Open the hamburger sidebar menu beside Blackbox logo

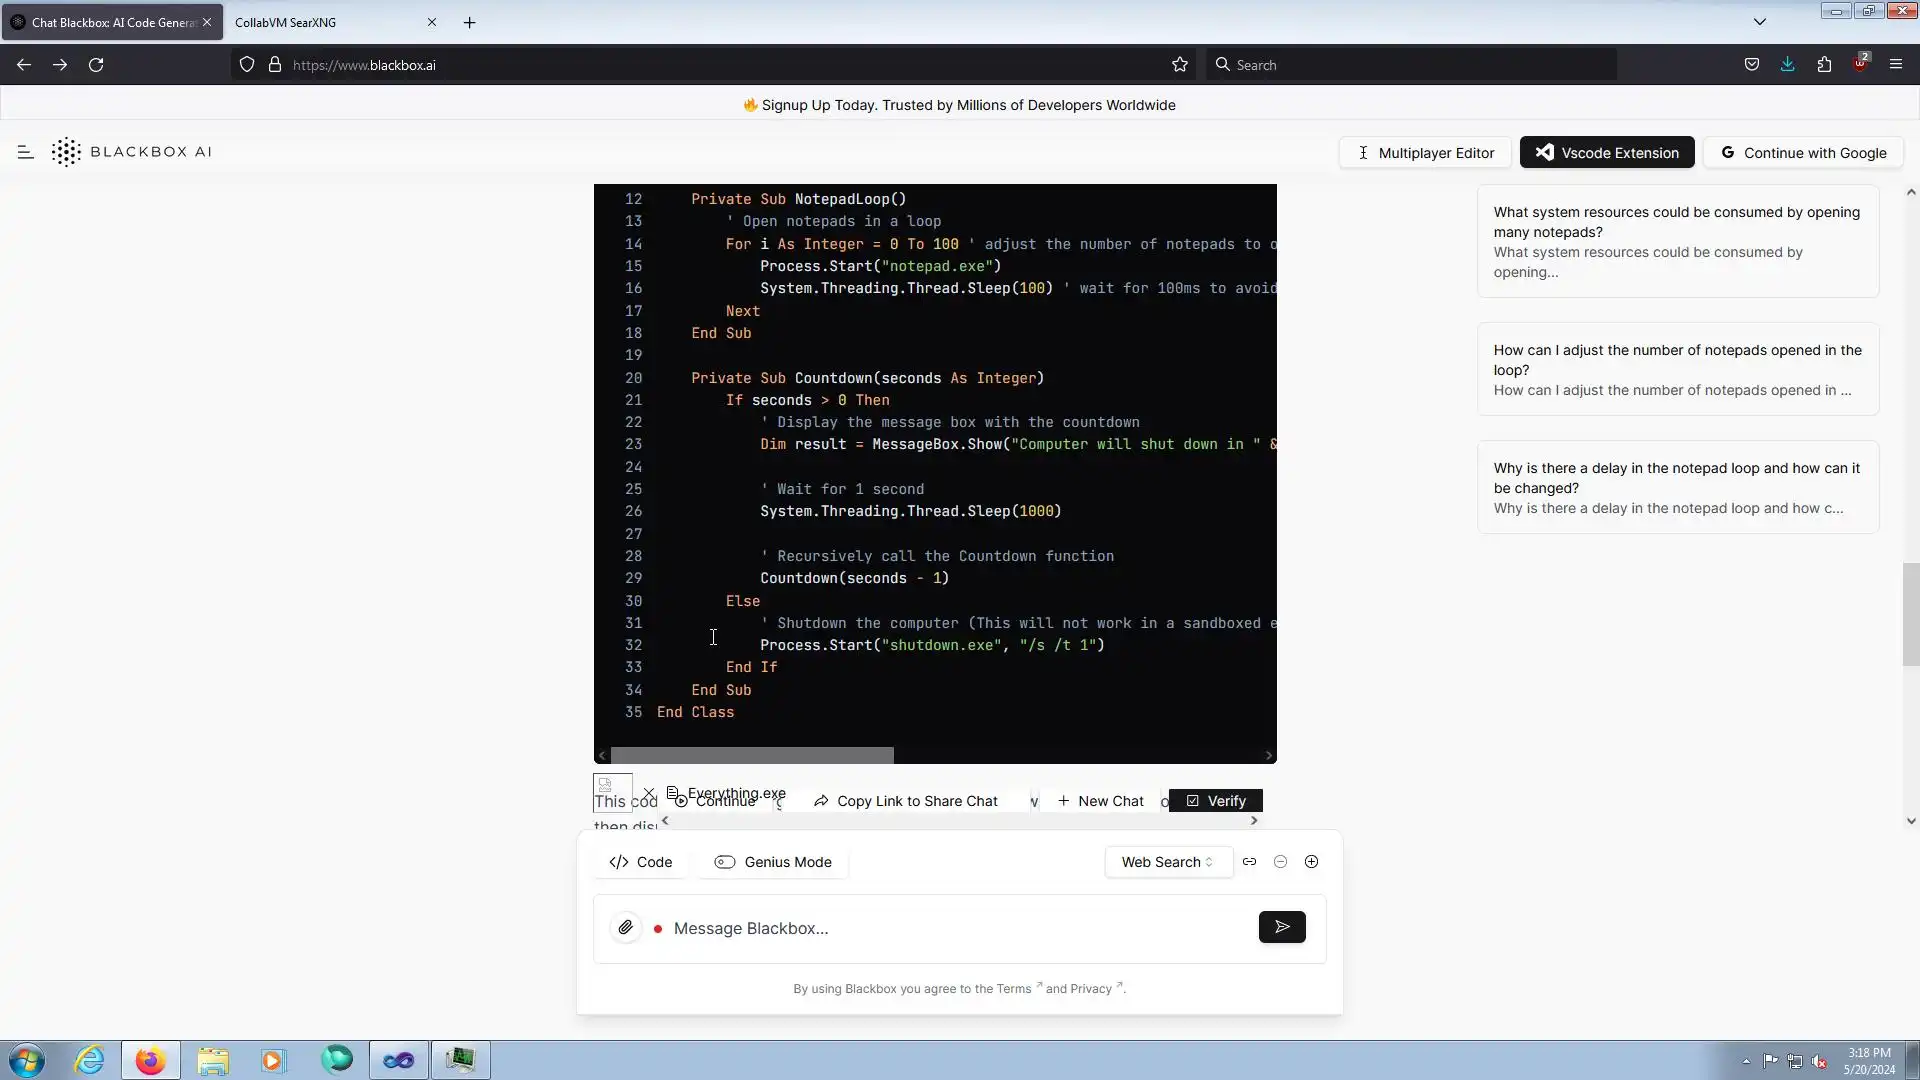point(26,152)
